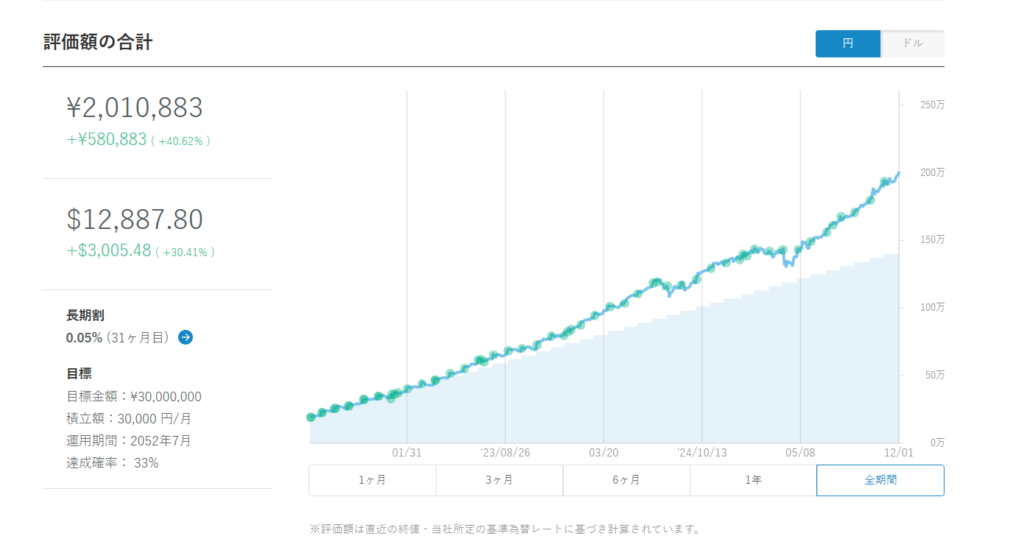The width and height of the screenshot is (1024, 550).
Task: Click the 目標金額 ¥30,000,000 line
Action: pyautogui.click(x=134, y=396)
